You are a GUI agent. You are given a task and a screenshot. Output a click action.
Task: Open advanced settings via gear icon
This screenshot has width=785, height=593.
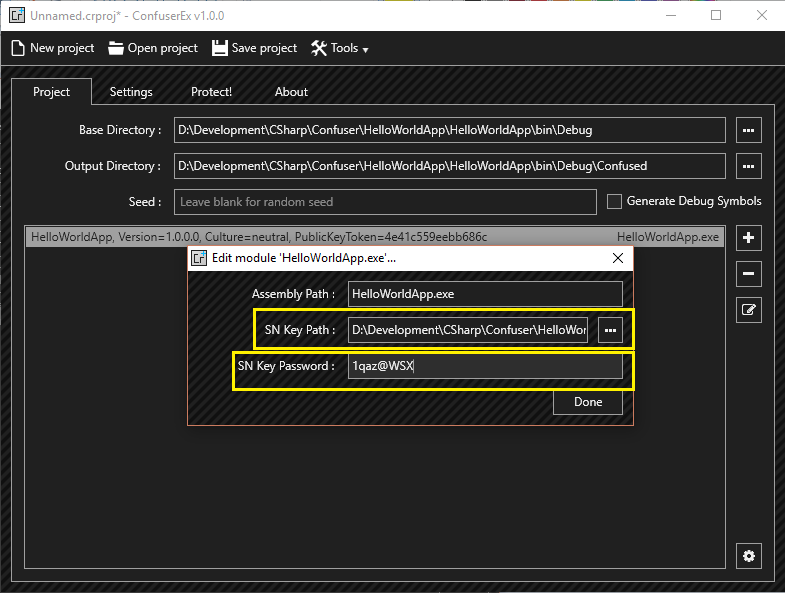[748, 556]
